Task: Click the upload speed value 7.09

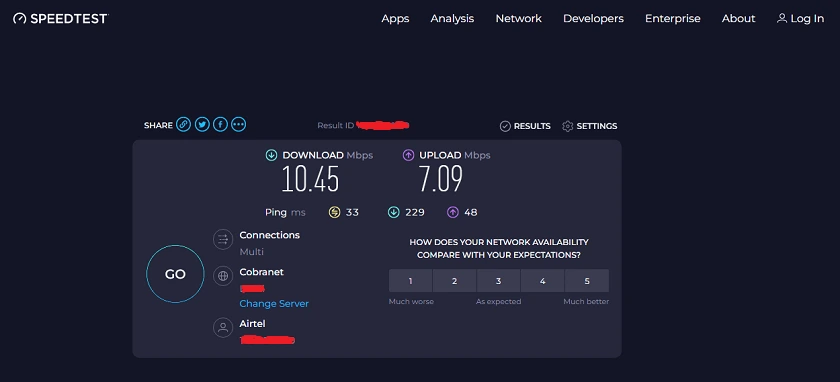Action: pos(440,179)
